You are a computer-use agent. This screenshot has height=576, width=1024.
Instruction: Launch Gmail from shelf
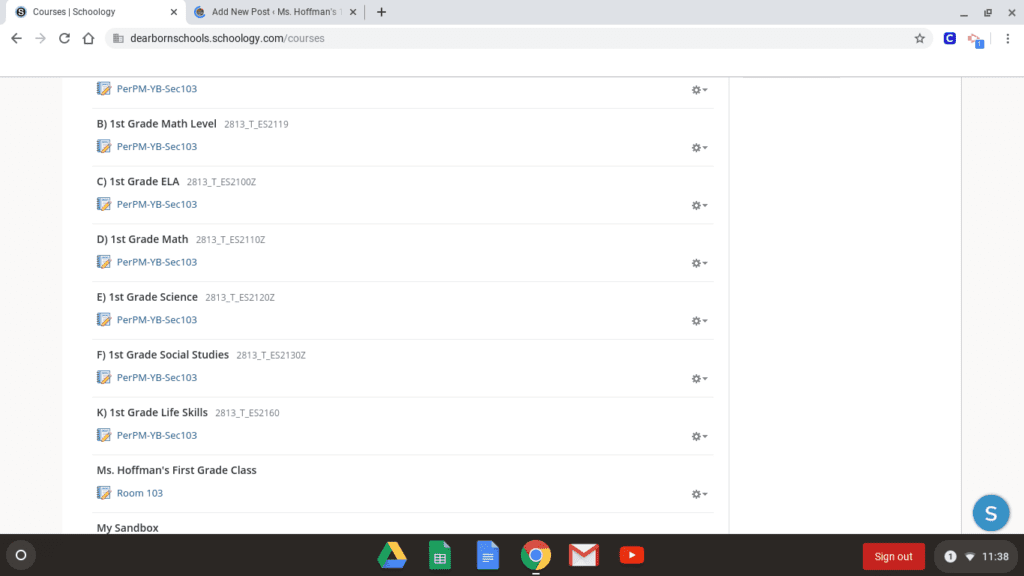(583, 555)
